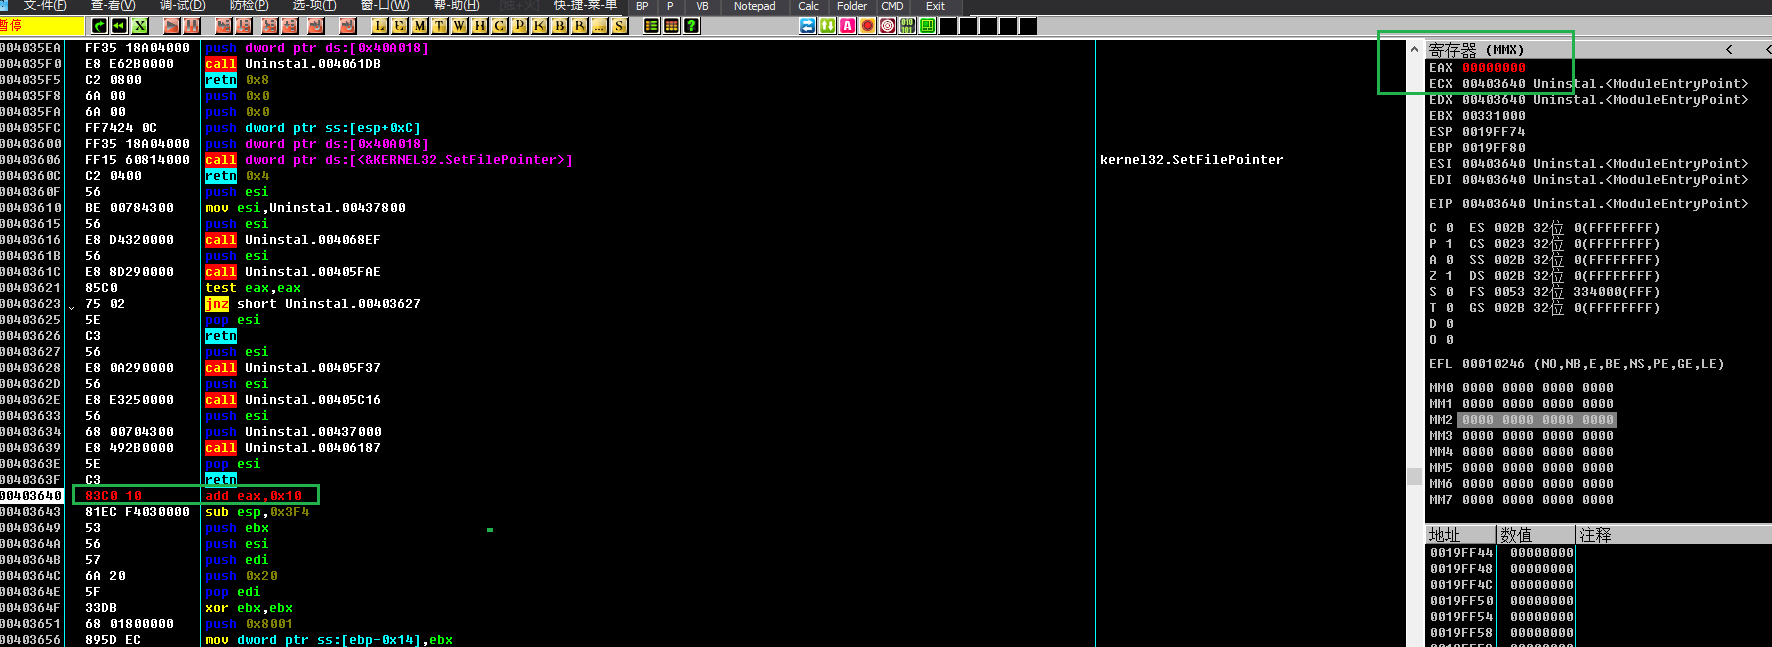Open Handles window with H icon
This screenshot has height=647, width=1772.
click(x=480, y=26)
